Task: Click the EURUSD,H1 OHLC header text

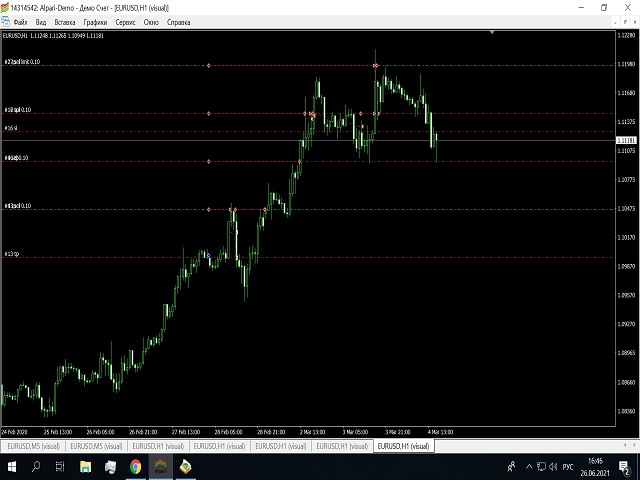Action: pos(53,36)
